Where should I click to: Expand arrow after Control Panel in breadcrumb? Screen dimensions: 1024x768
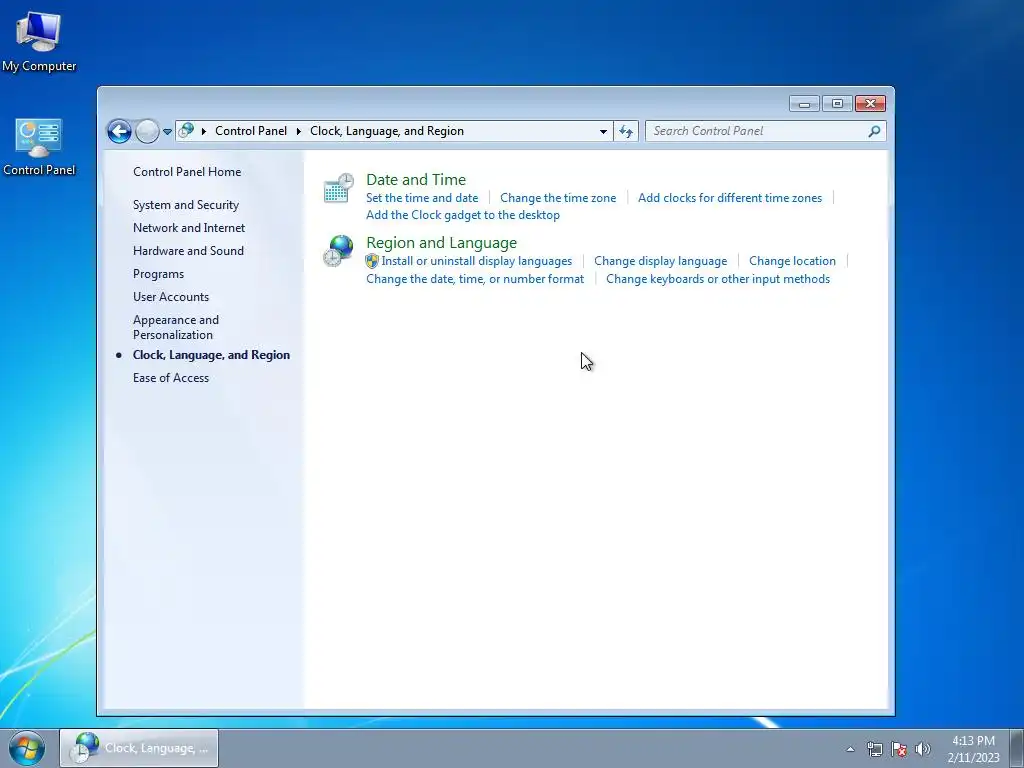coord(298,131)
